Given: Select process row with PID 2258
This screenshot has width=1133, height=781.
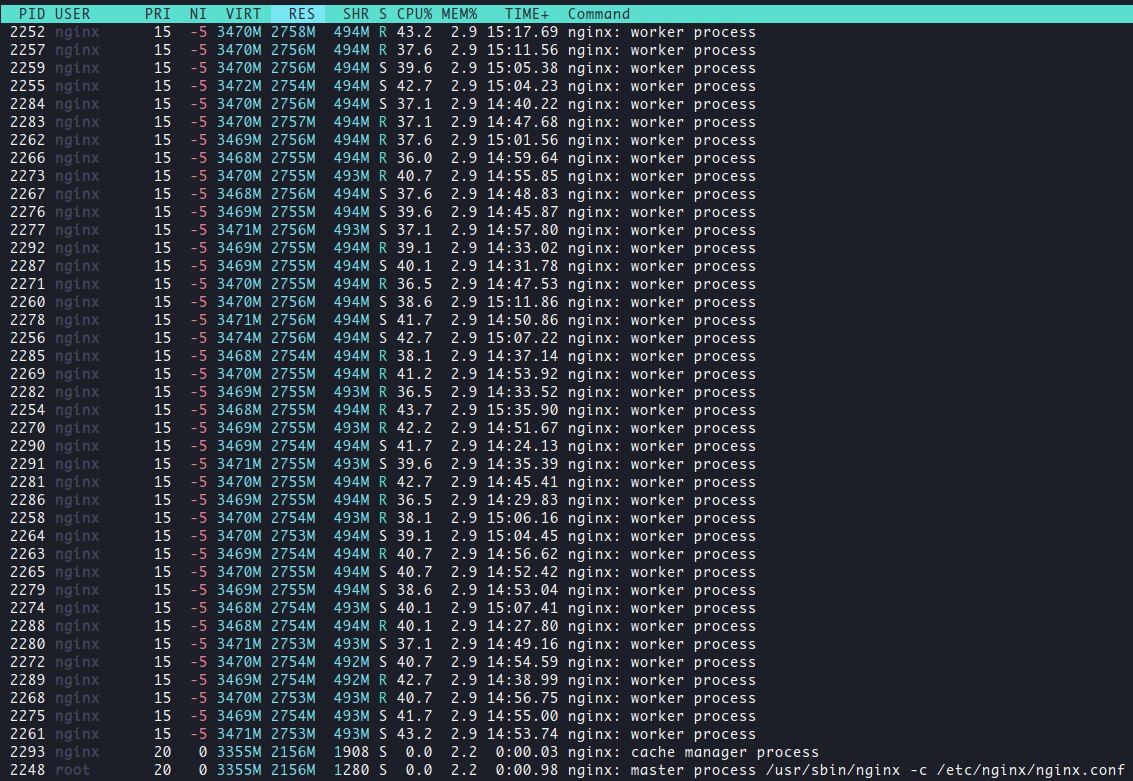Looking at the screenshot, I should coord(566,518).
